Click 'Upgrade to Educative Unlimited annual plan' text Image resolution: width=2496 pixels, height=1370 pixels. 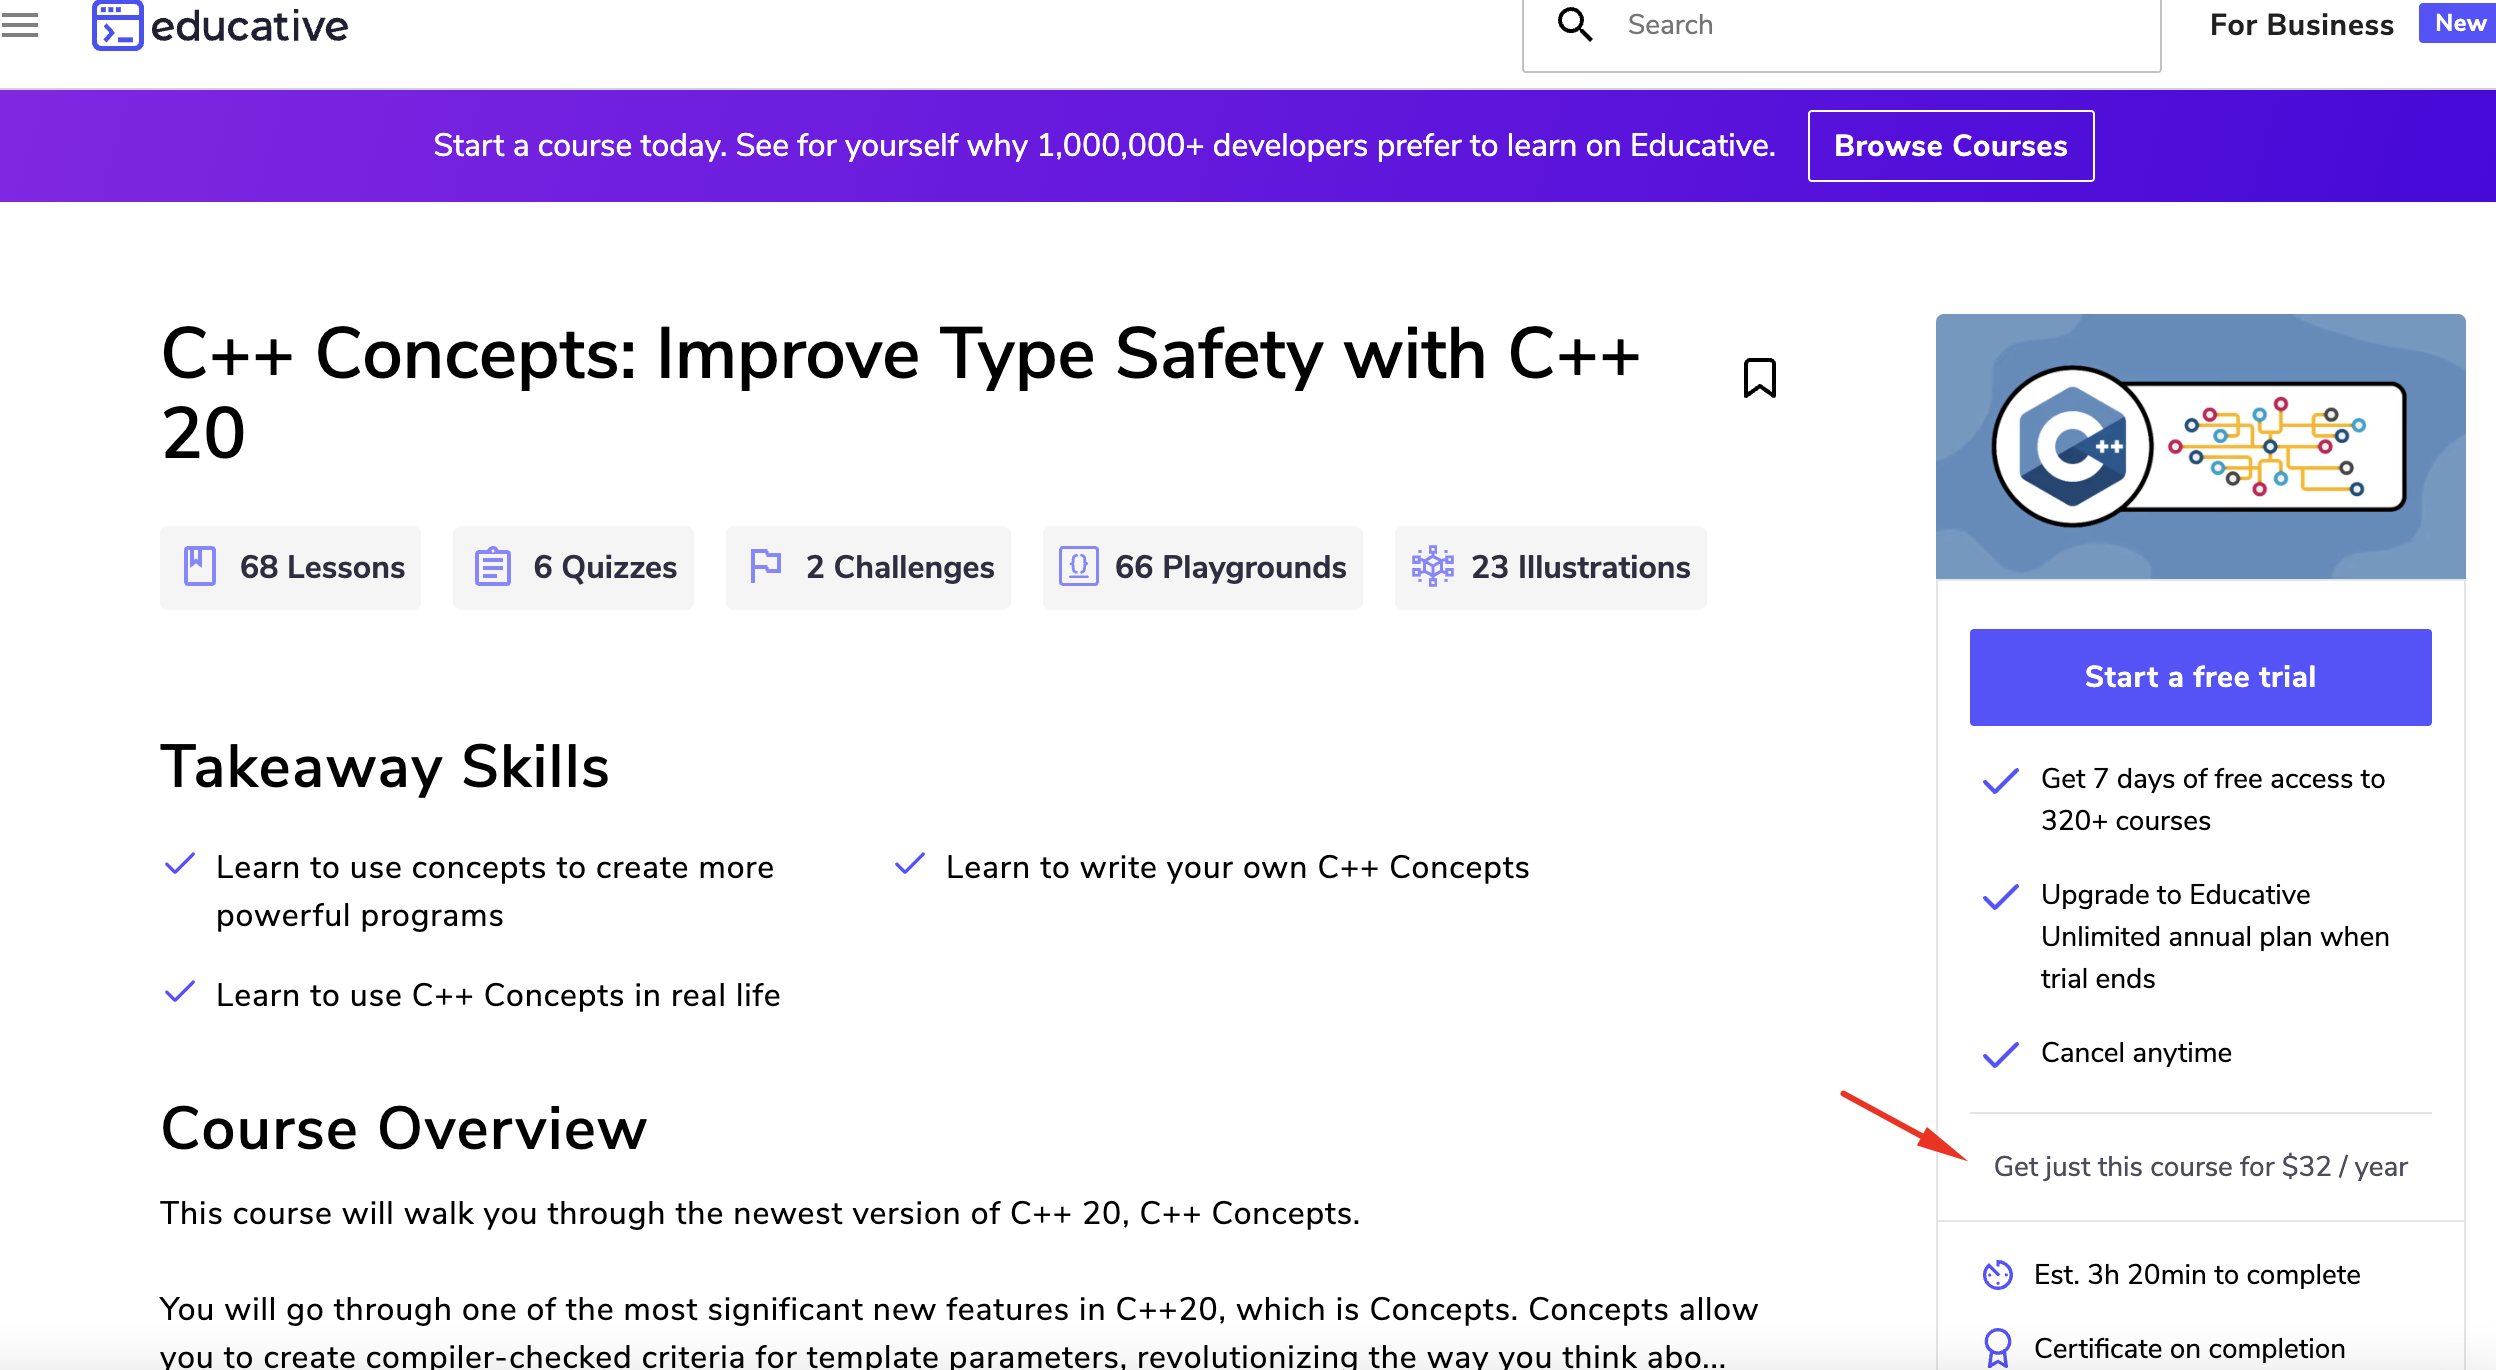2215,936
